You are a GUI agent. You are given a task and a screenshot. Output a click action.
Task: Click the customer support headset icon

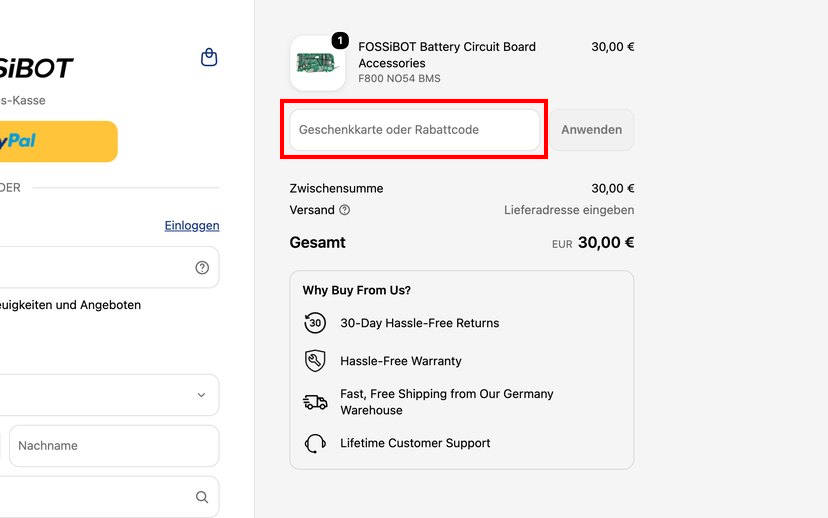tap(315, 443)
